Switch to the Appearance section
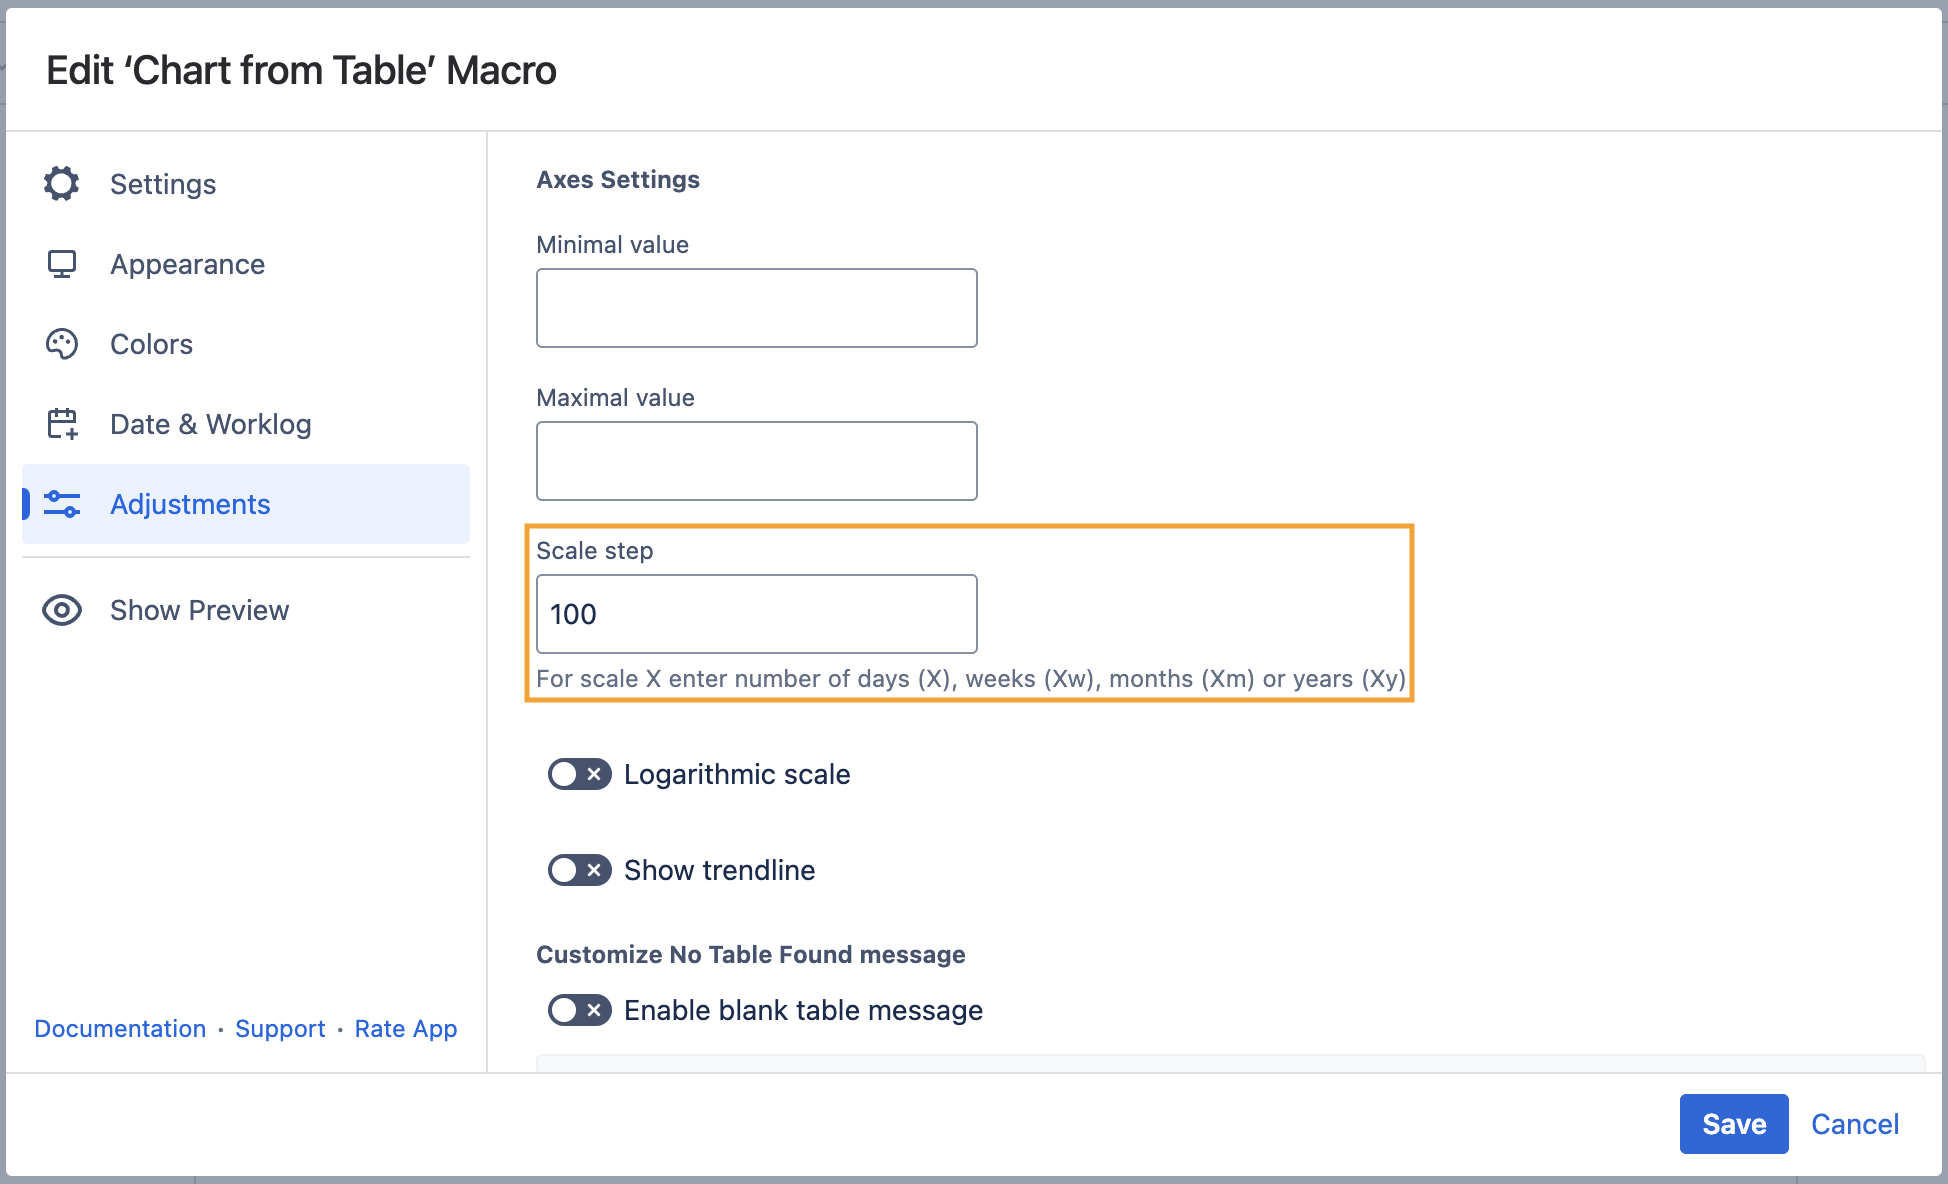1948x1184 pixels. [x=188, y=264]
